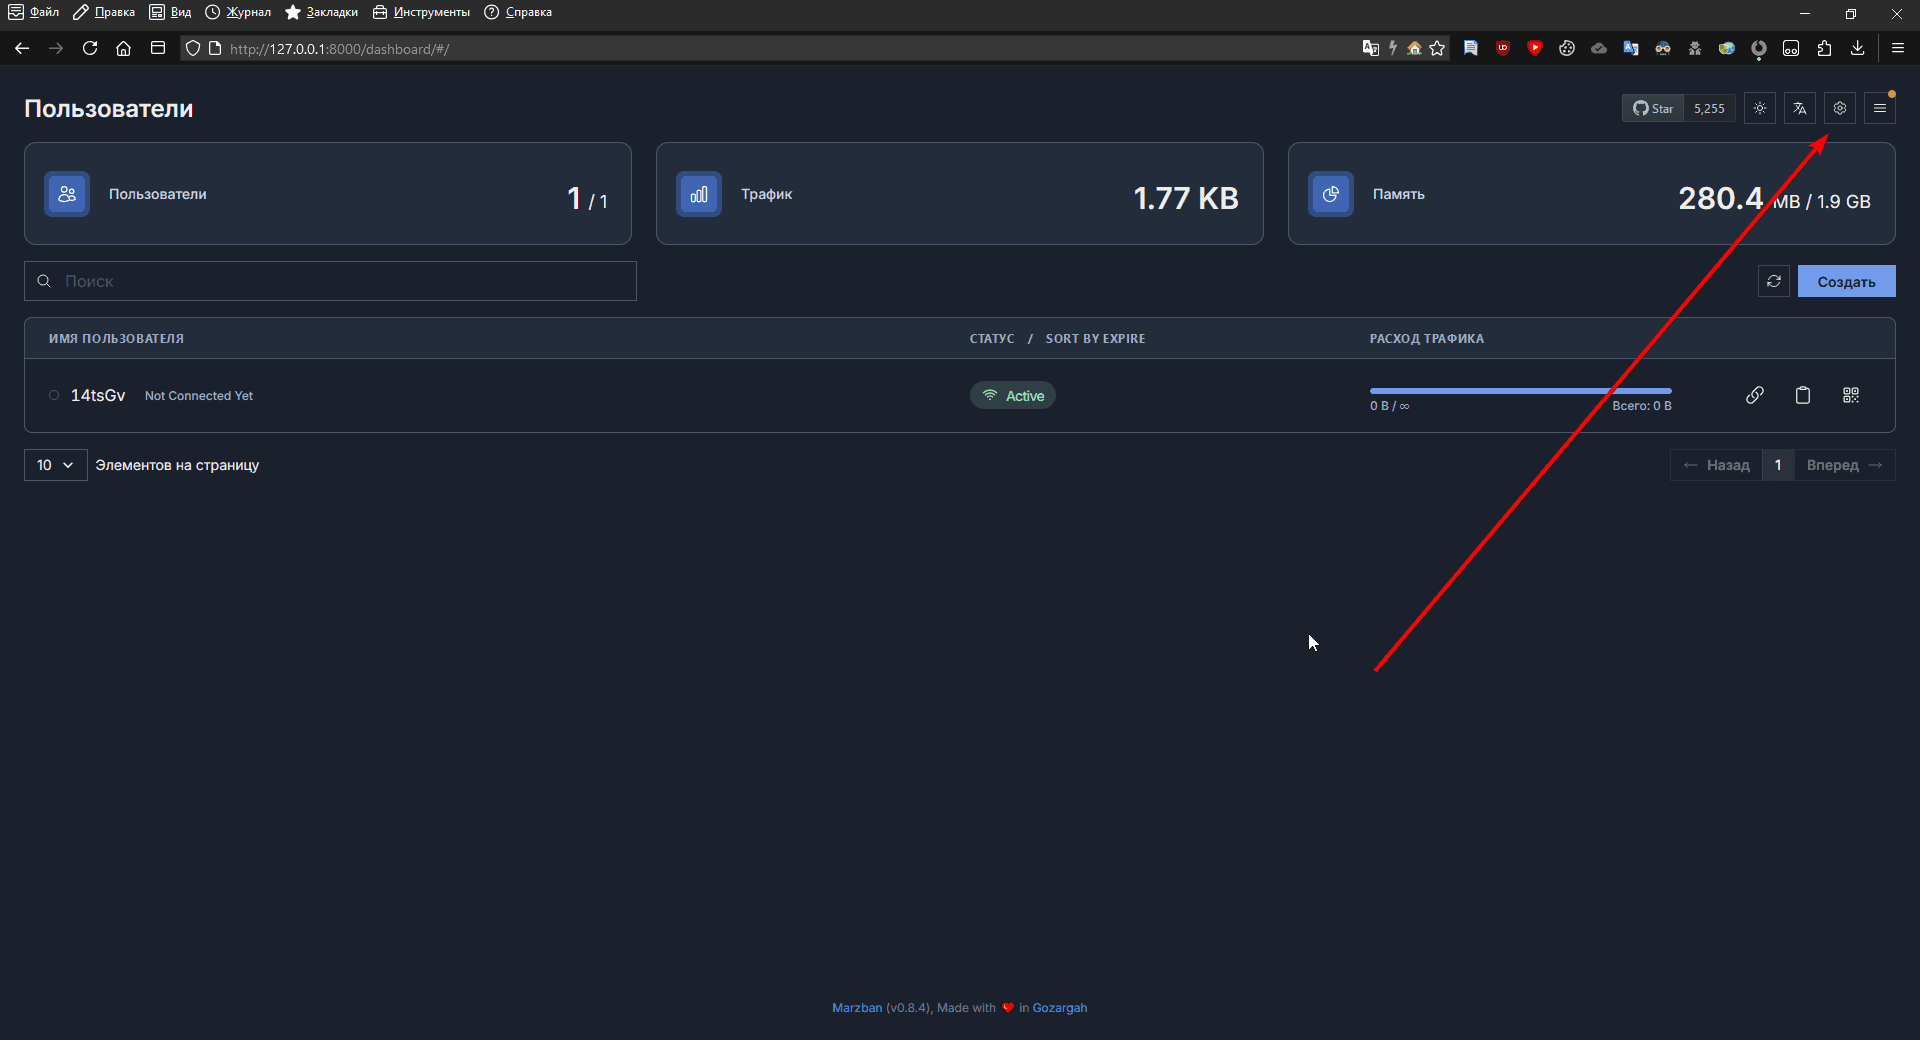This screenshot has width=1920, height=1040.
Task: Open the browser downloads icon
Action: (1857, 48)
